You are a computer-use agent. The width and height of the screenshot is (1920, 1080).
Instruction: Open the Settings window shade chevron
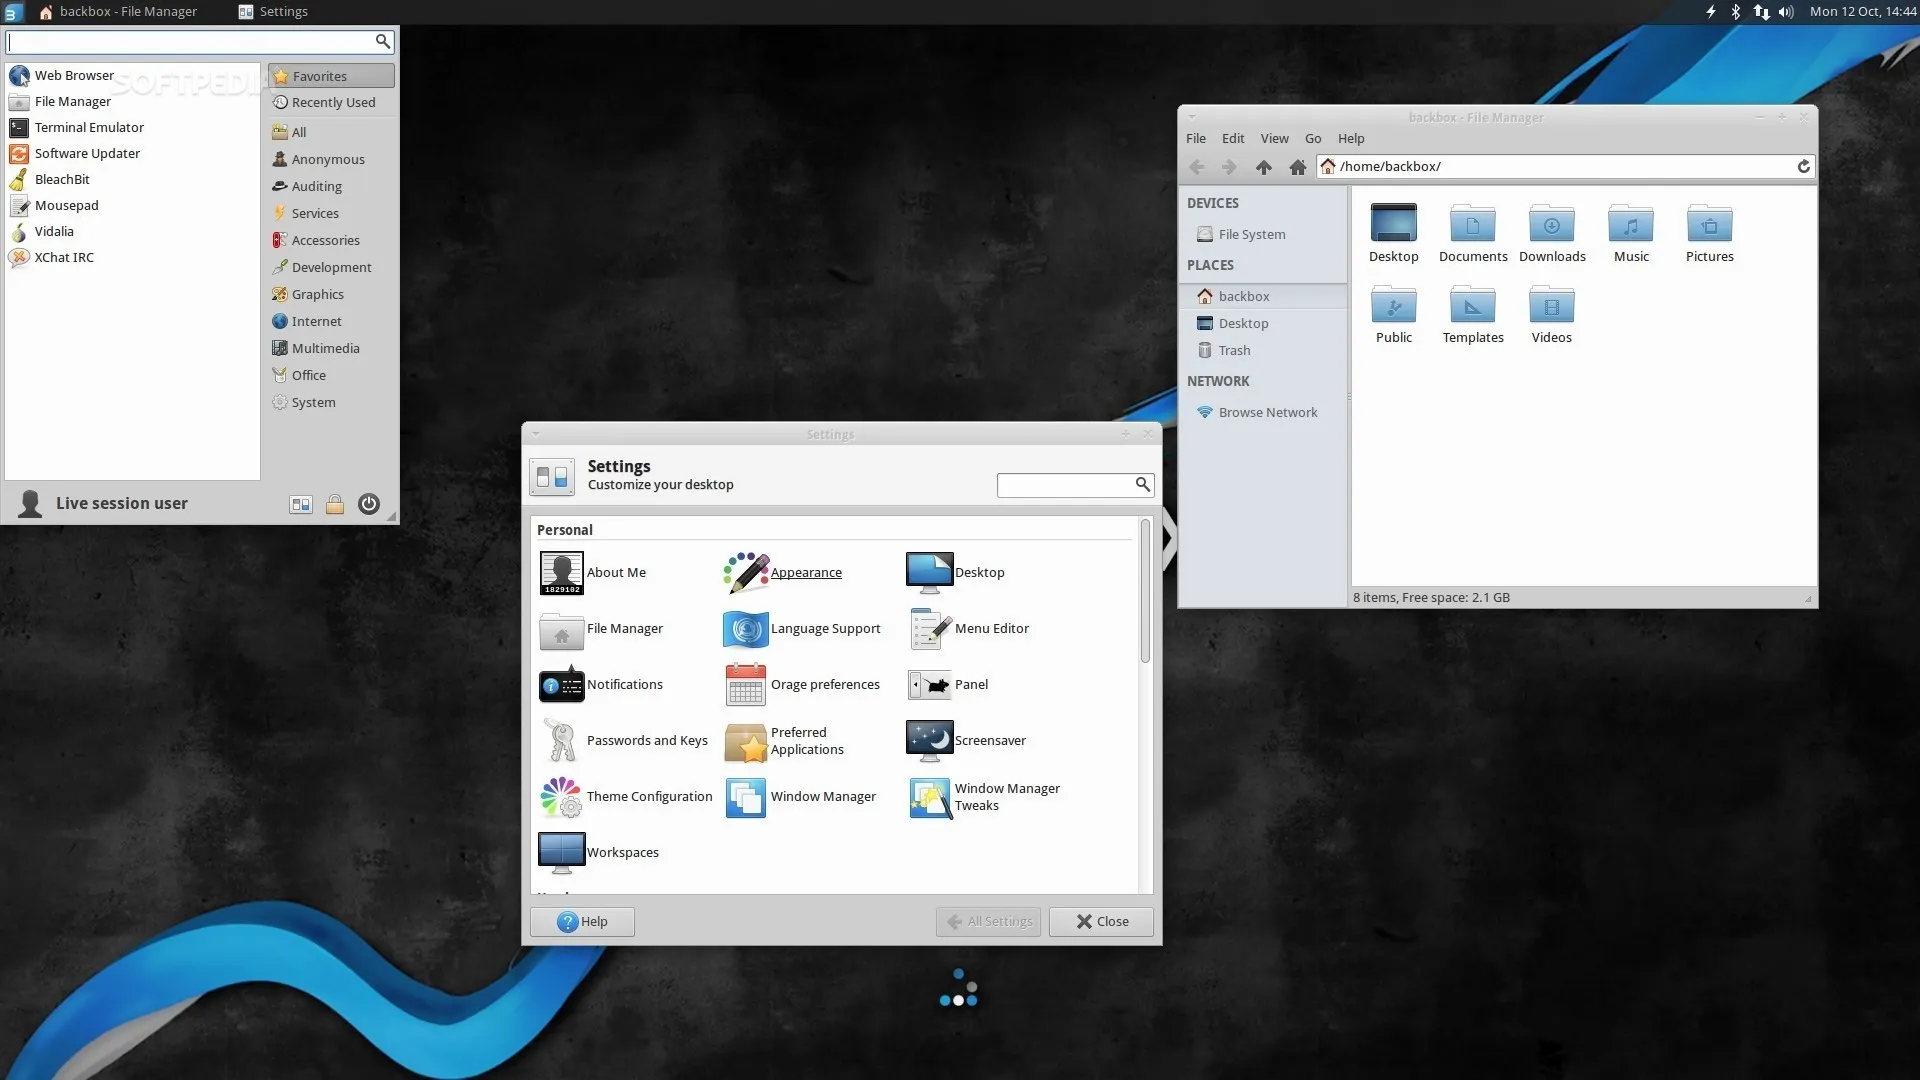tap(535, 434)
